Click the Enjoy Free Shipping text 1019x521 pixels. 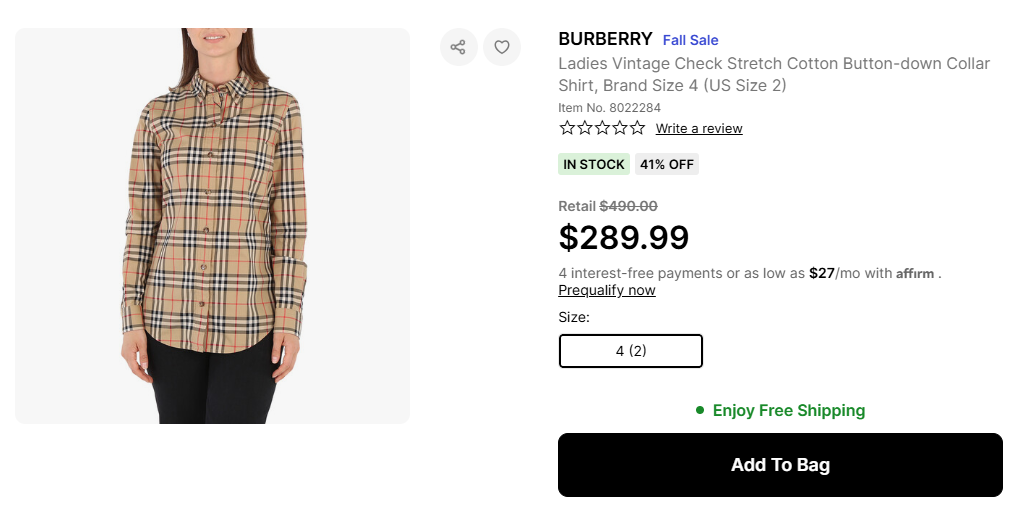pyautogui.click(x=788, y=410)
